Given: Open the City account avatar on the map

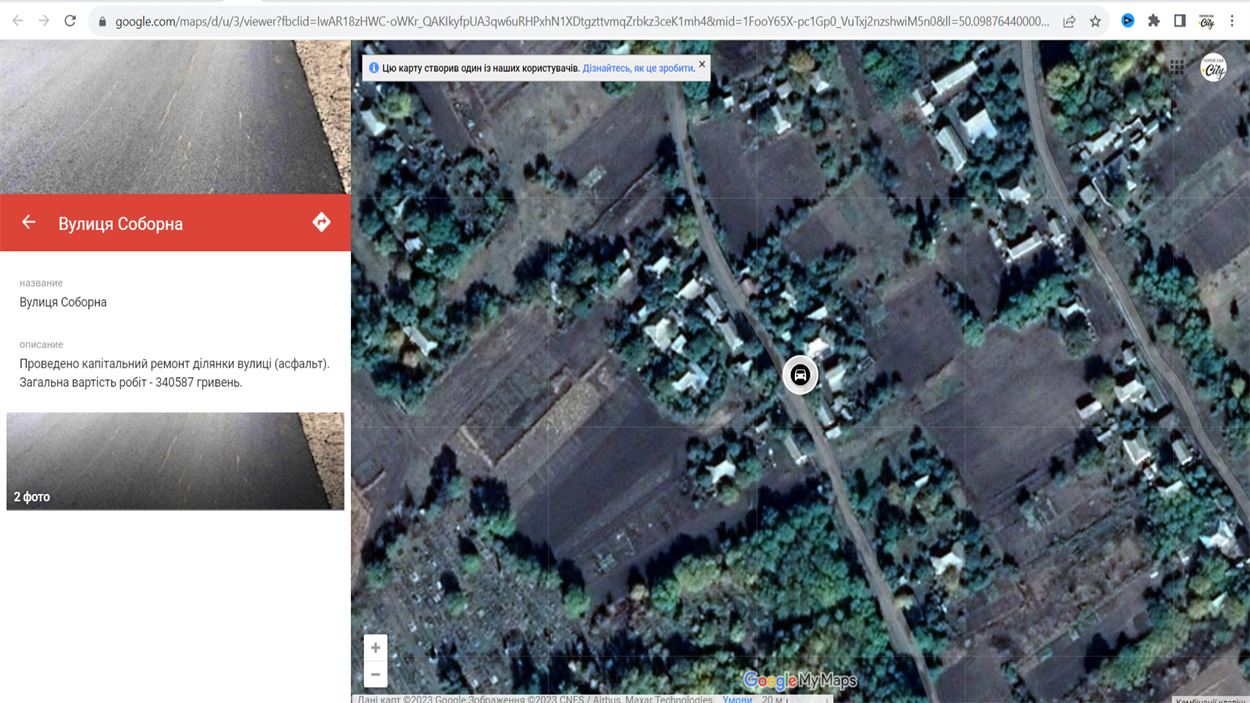Looking at the screenshot, I should [x=1214, y=67].
